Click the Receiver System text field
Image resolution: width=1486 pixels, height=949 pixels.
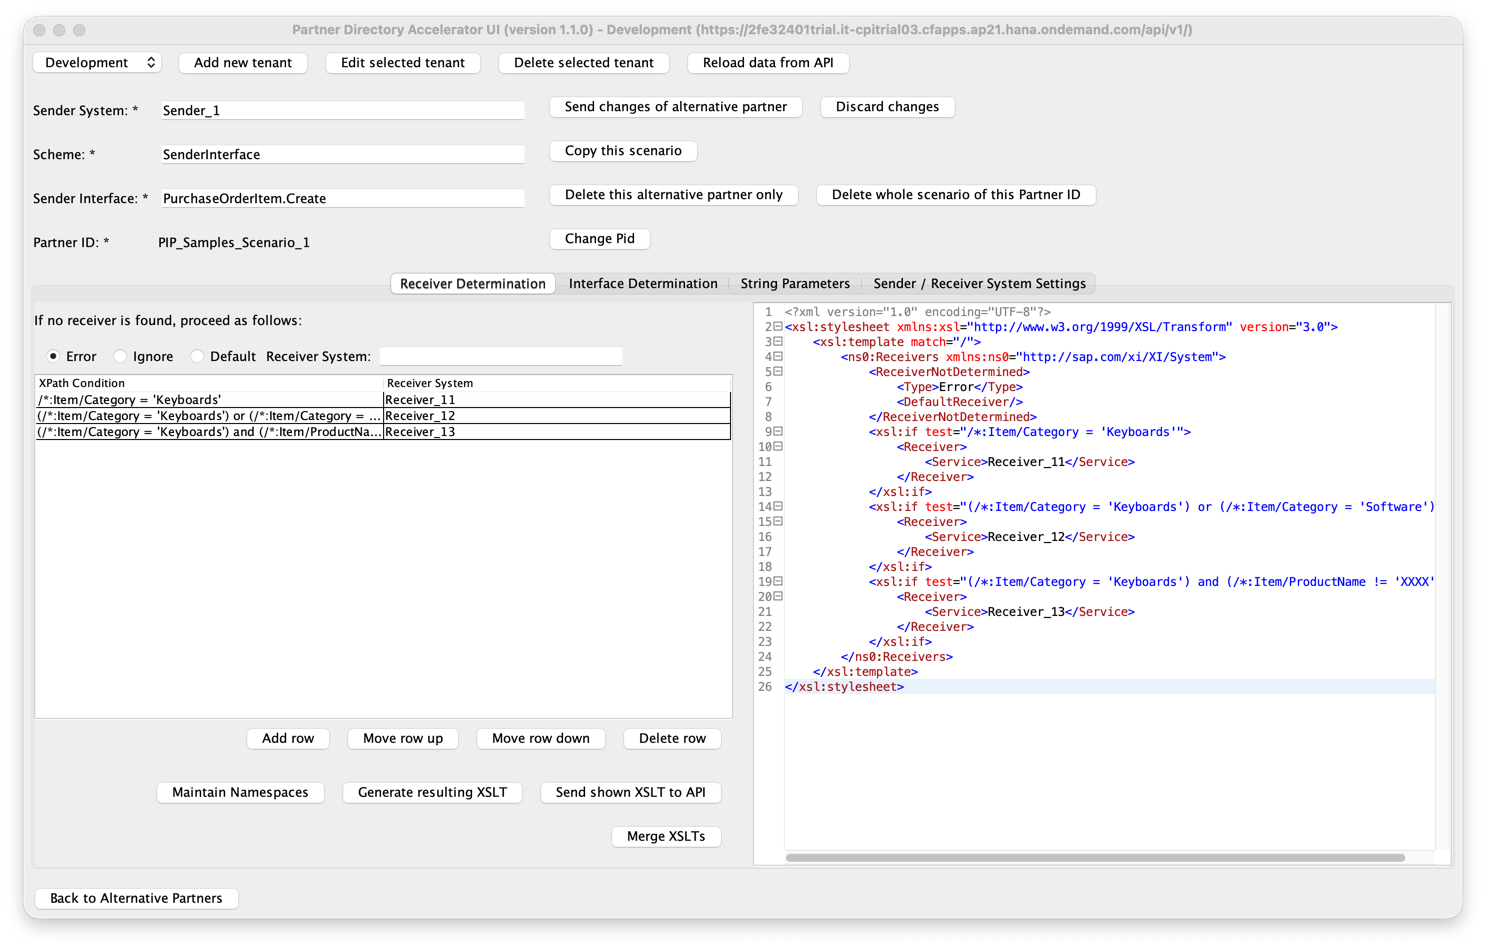click(501, 356)
